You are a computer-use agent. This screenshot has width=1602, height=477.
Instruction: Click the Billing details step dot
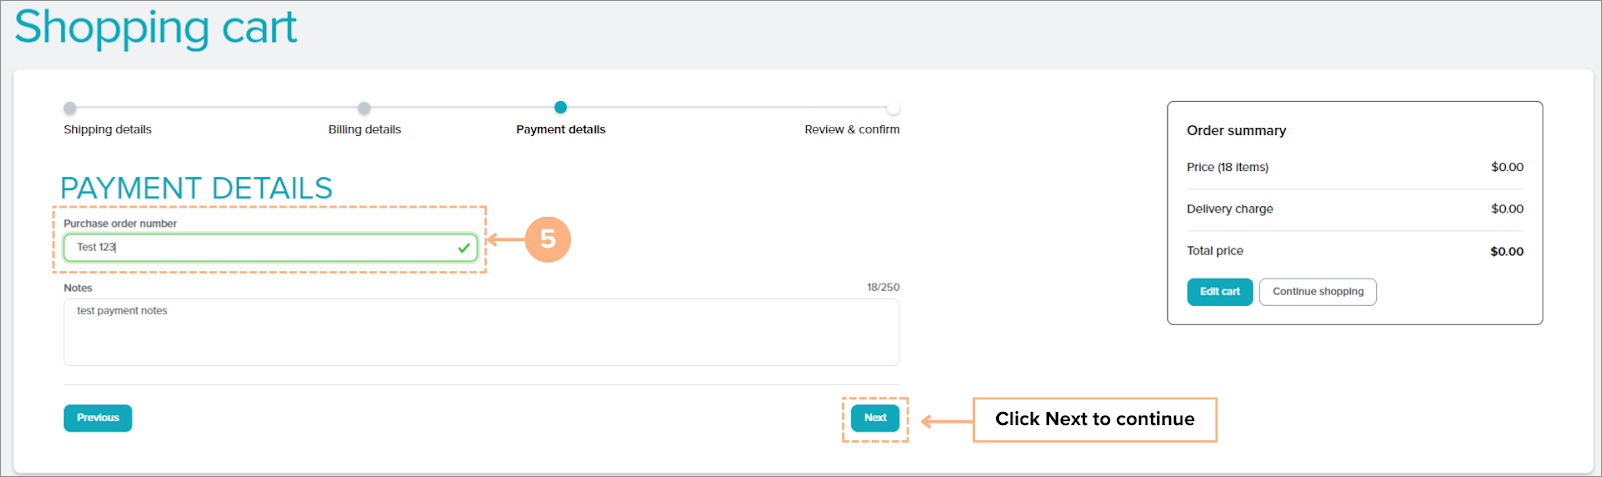[364, 108]
